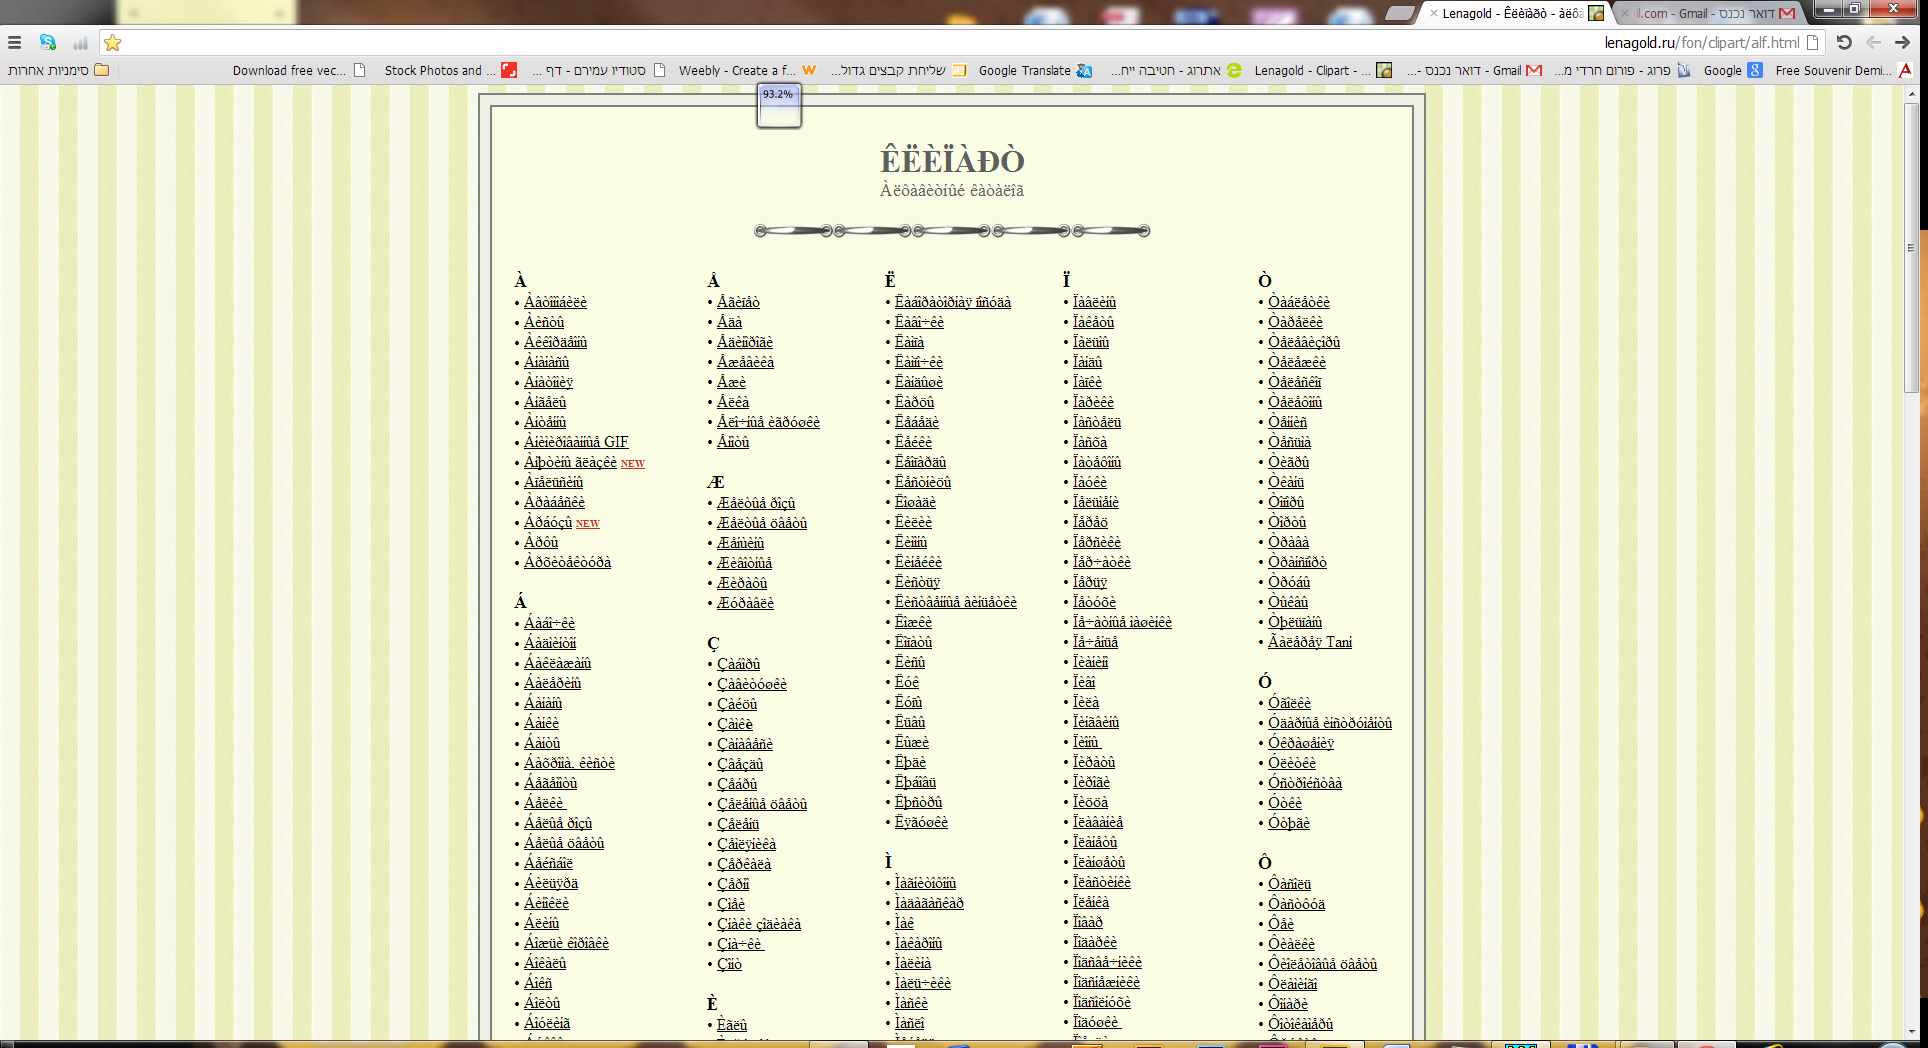The image size is (1928, 1048).
Task: Open the Weebly - Create a f... bookmark
Action: point(747,70)
